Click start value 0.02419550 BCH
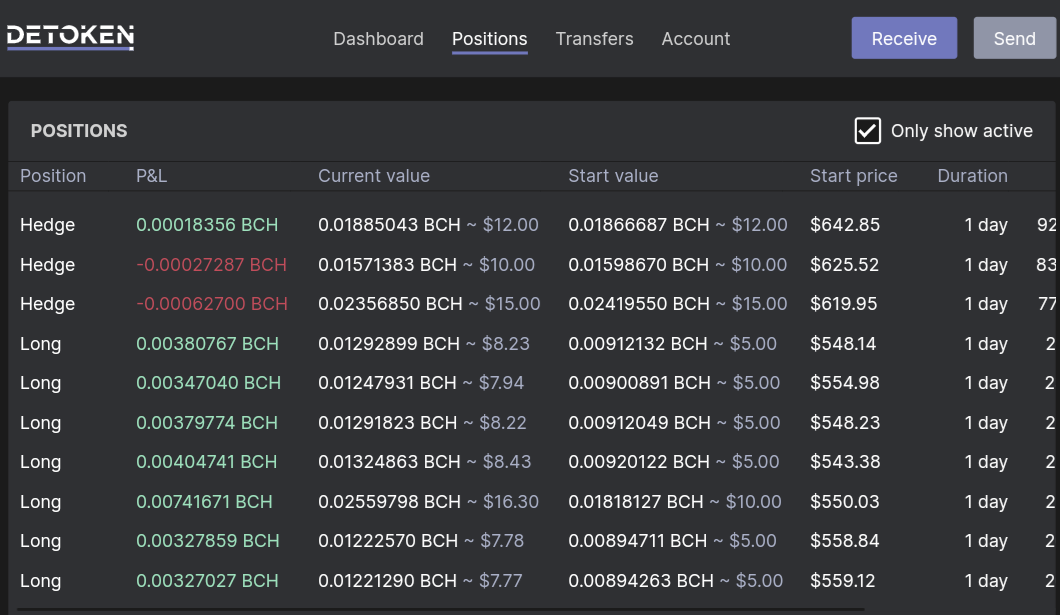This screenshot has width=1060, height=615. 639,303
